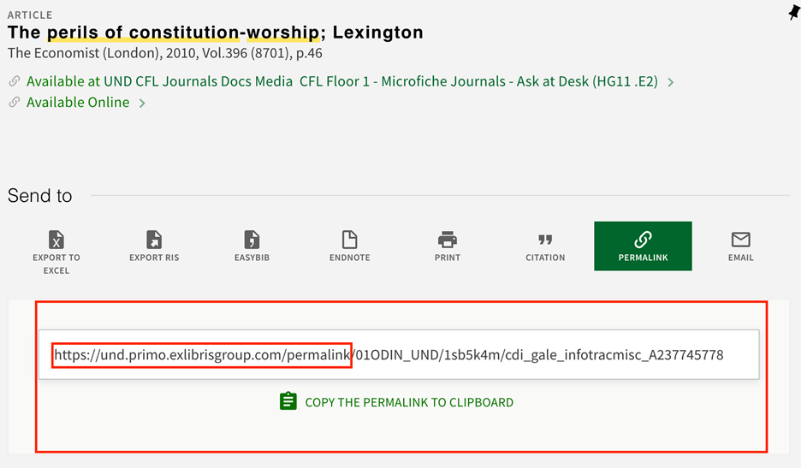801x468 pixels.
Task: Click the clipboard icon next to the copy-permalink text
Action: tap(288, 401)
